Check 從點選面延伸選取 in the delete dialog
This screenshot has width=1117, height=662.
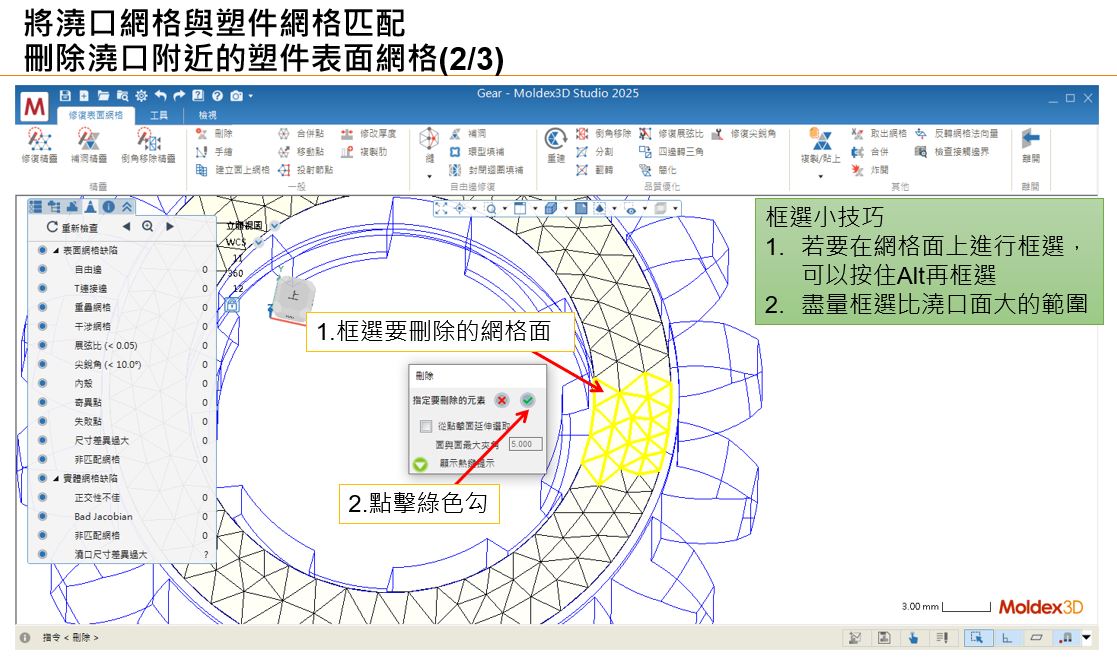pyautogui.click(x=426, y=426)
